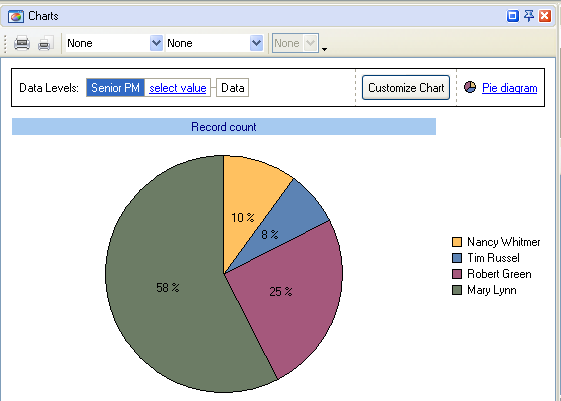561x401 pixels.
Task: Click Tim Russel blue legend swatch
Action: click(x=457, y=258)
